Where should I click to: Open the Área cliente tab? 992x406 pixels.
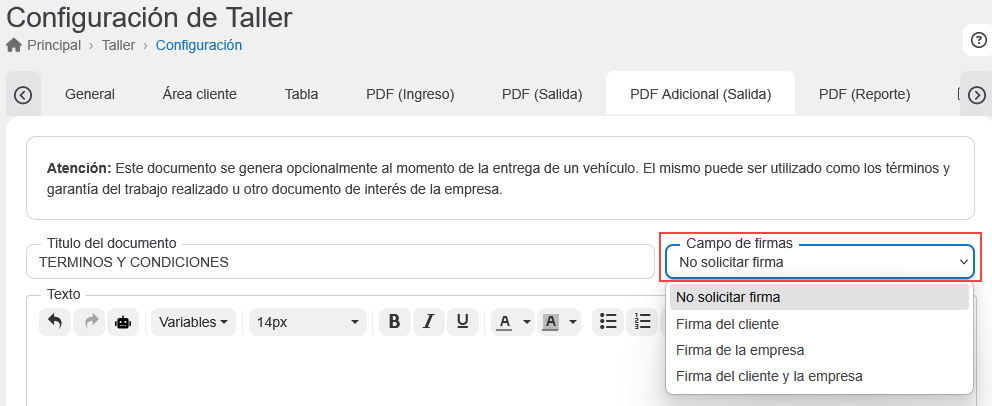[199, 95]
